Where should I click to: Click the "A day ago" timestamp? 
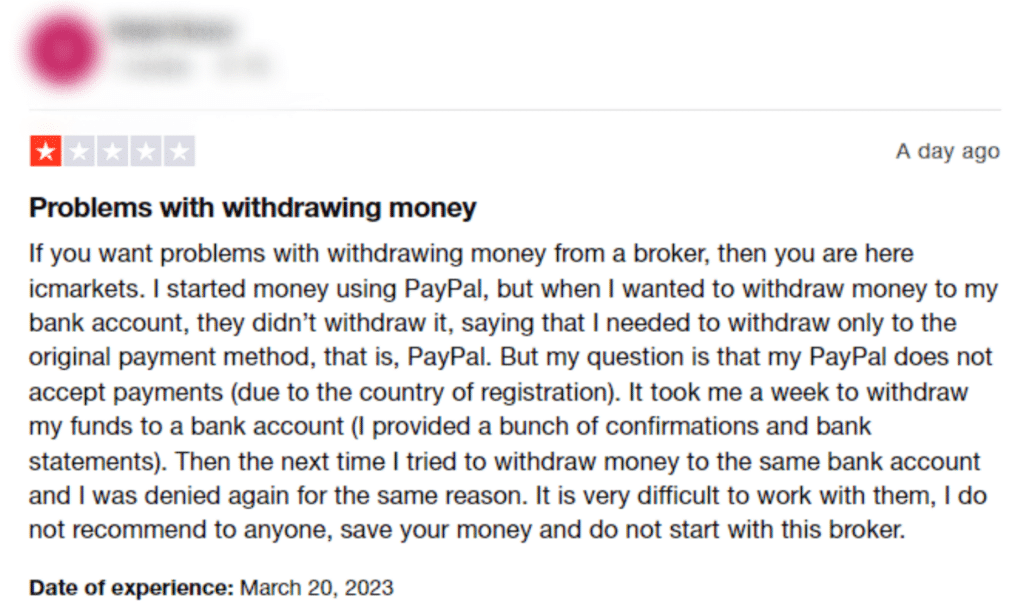click(948, 152)
